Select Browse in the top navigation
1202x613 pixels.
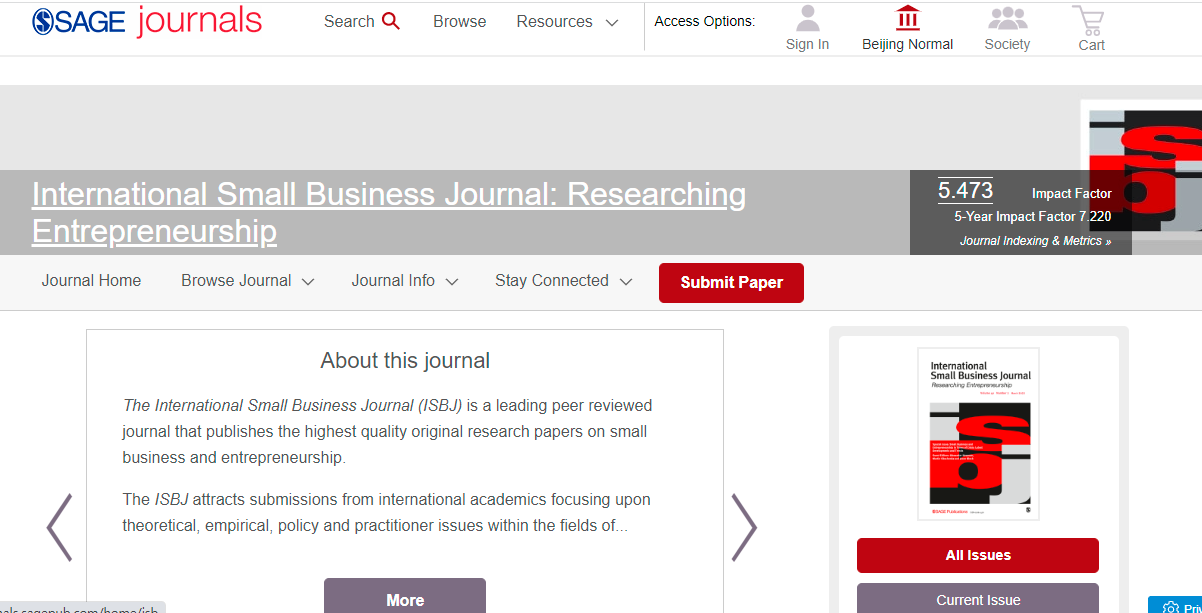pyautogui.click(x=459, y=22)
